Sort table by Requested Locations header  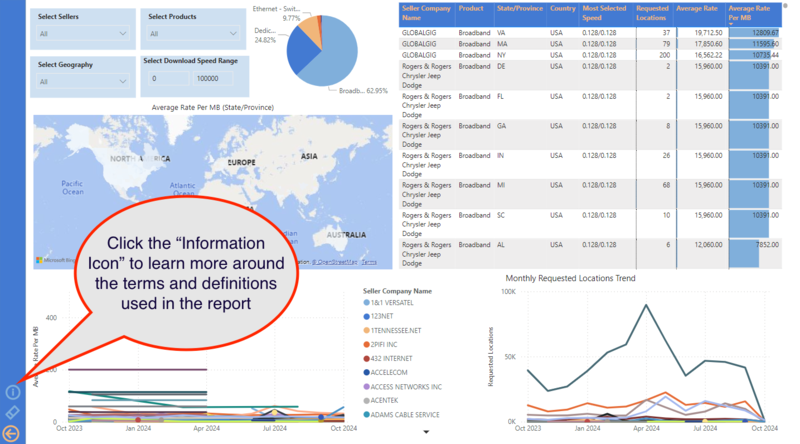(x=650, y=13)
